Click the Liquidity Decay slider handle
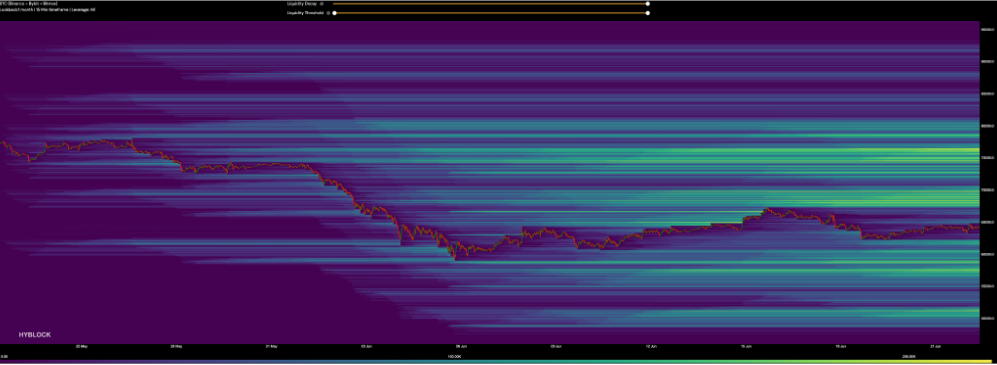997x365 pixels. (x=647, y=3)
